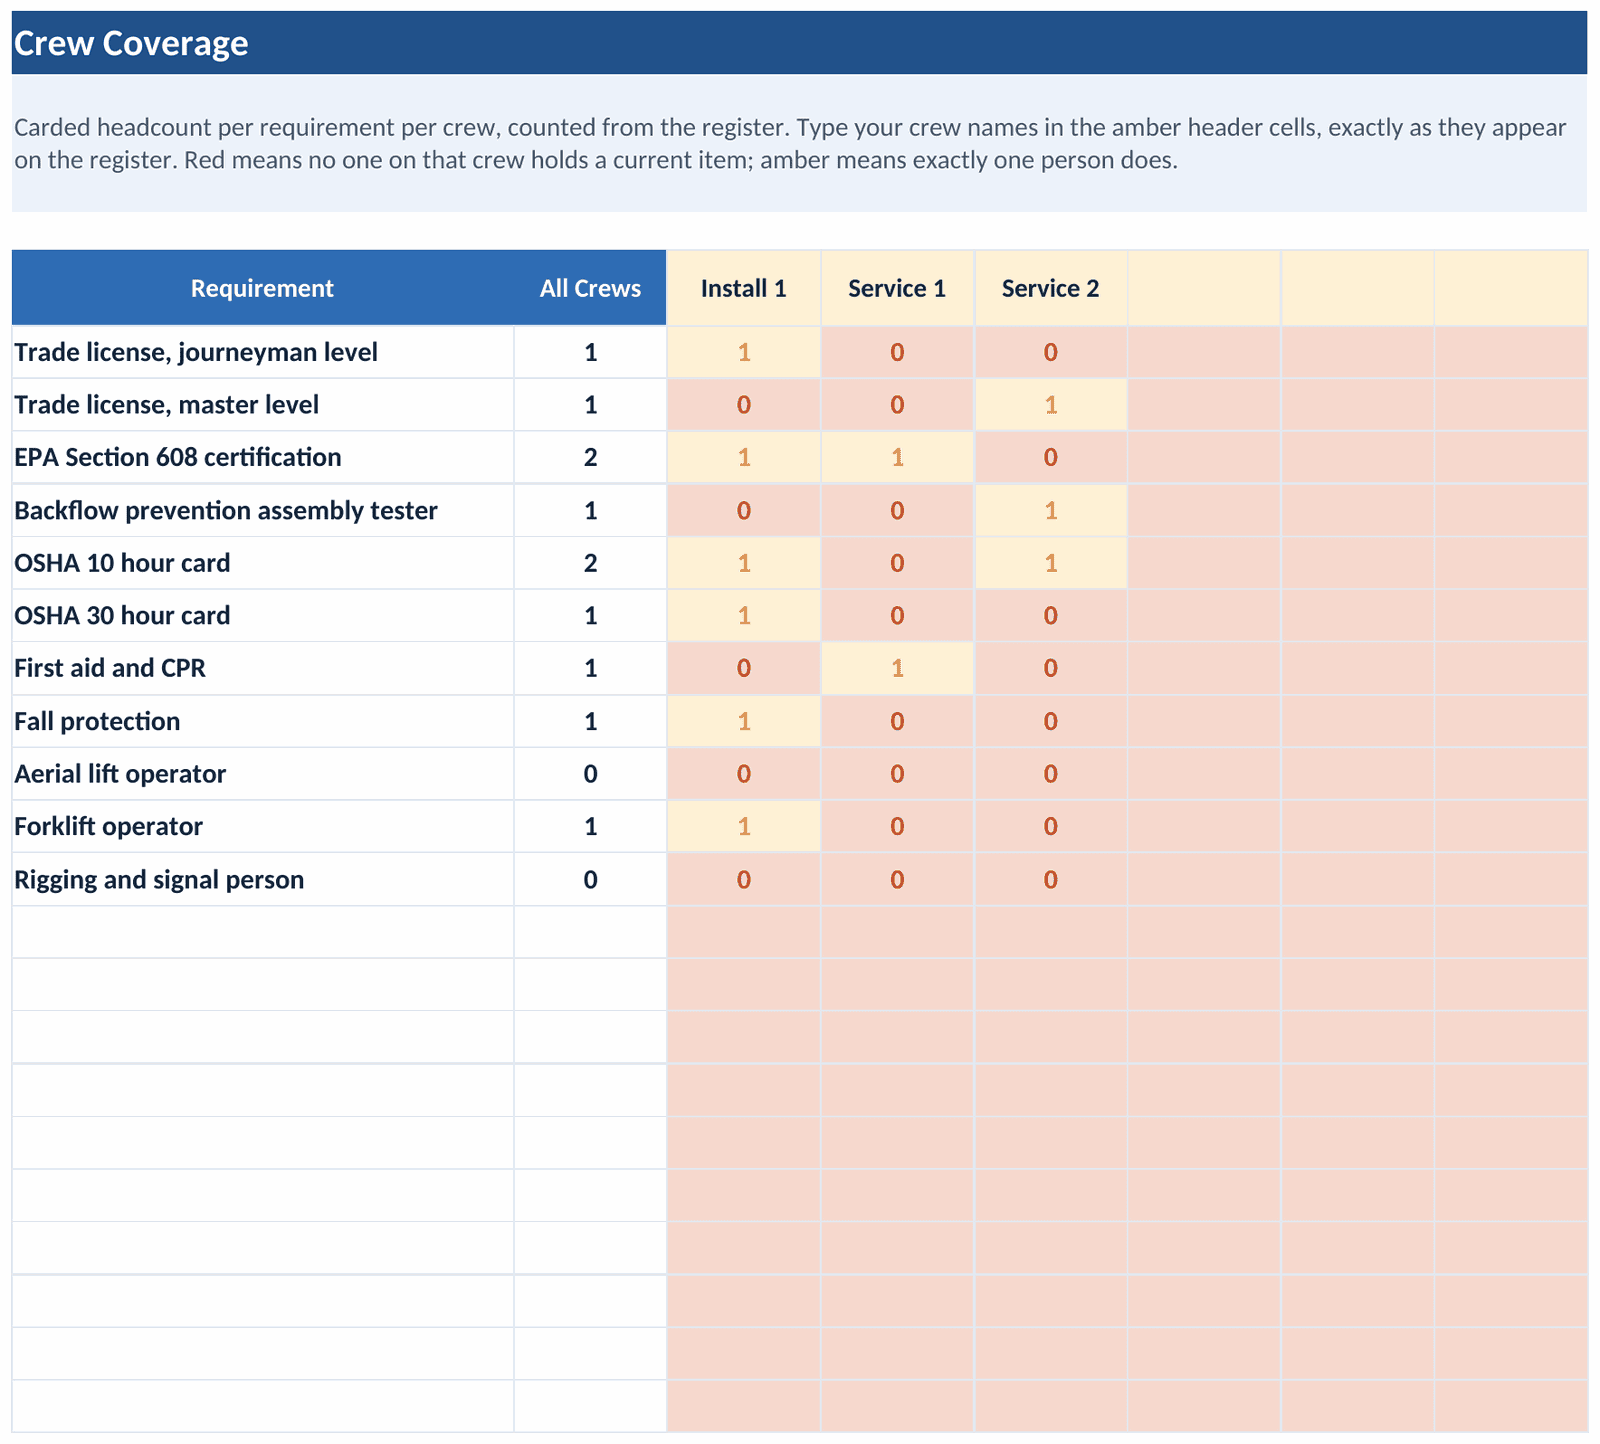Click Service 2 count for Fall protection
The width and height of the screenshot is (1600, 1444).
[1051, 721]
